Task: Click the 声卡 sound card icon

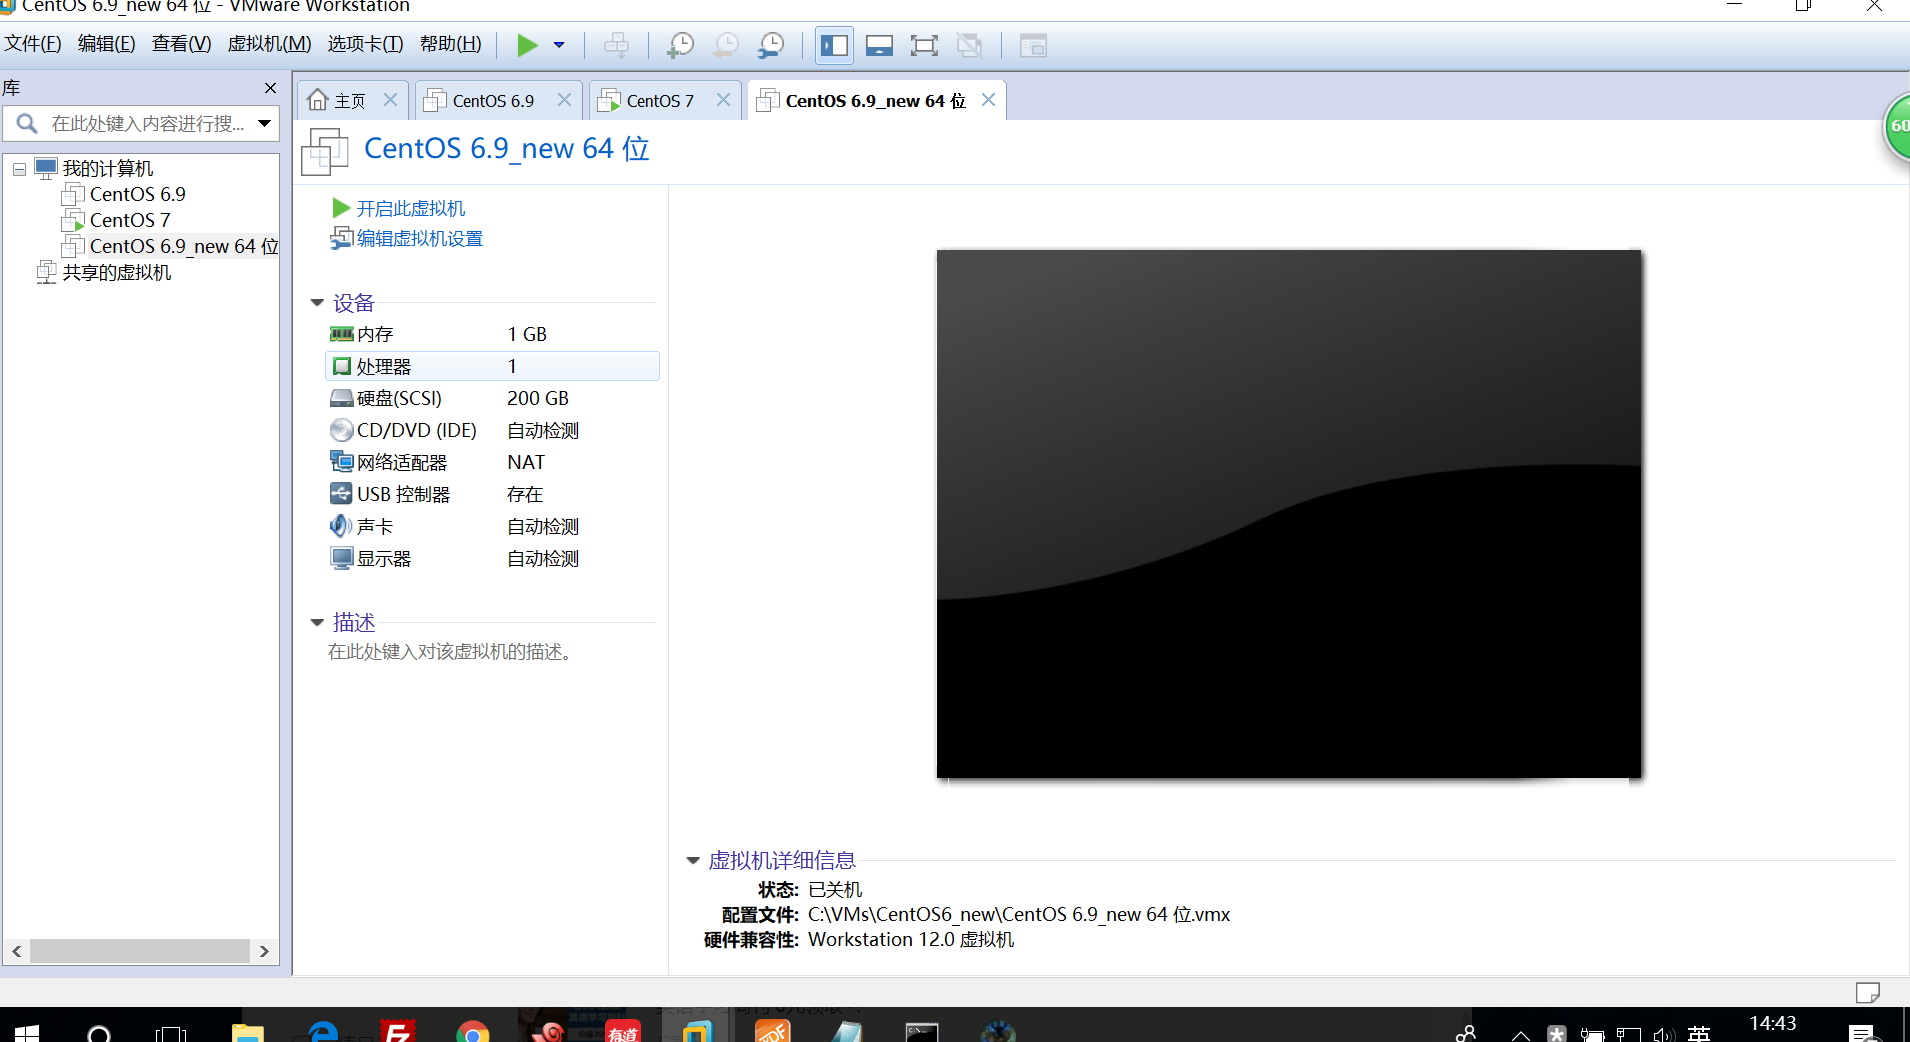Action: [341, 526]
